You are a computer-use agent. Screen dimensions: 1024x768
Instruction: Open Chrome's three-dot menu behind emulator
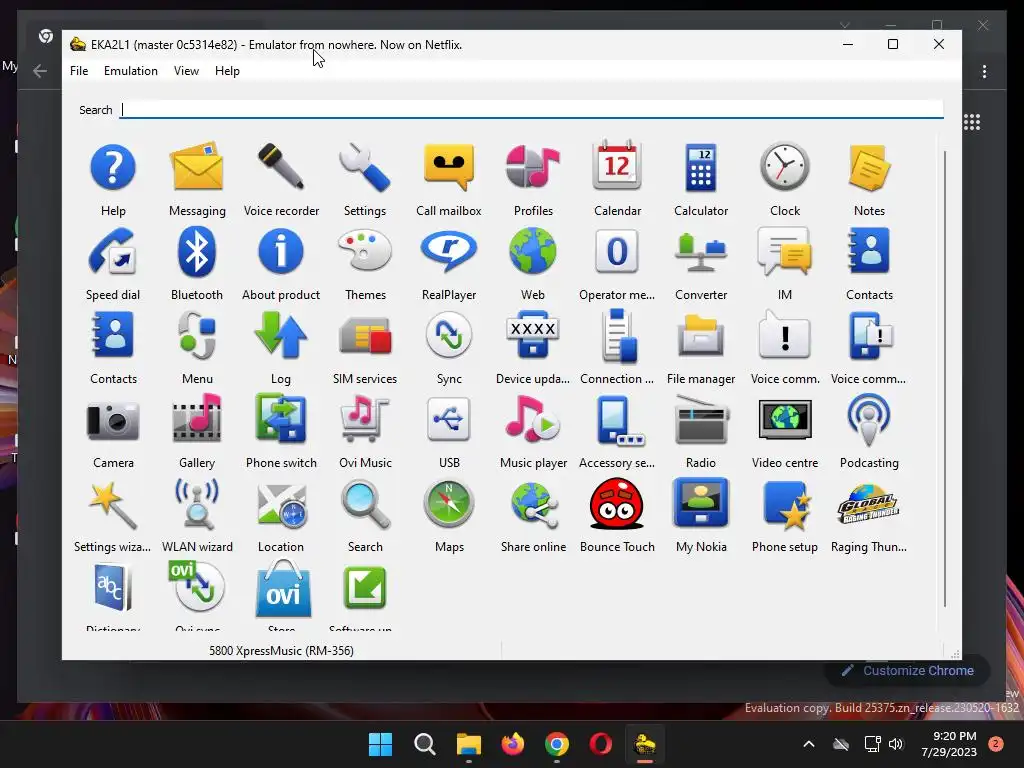[x=984, y=71]
